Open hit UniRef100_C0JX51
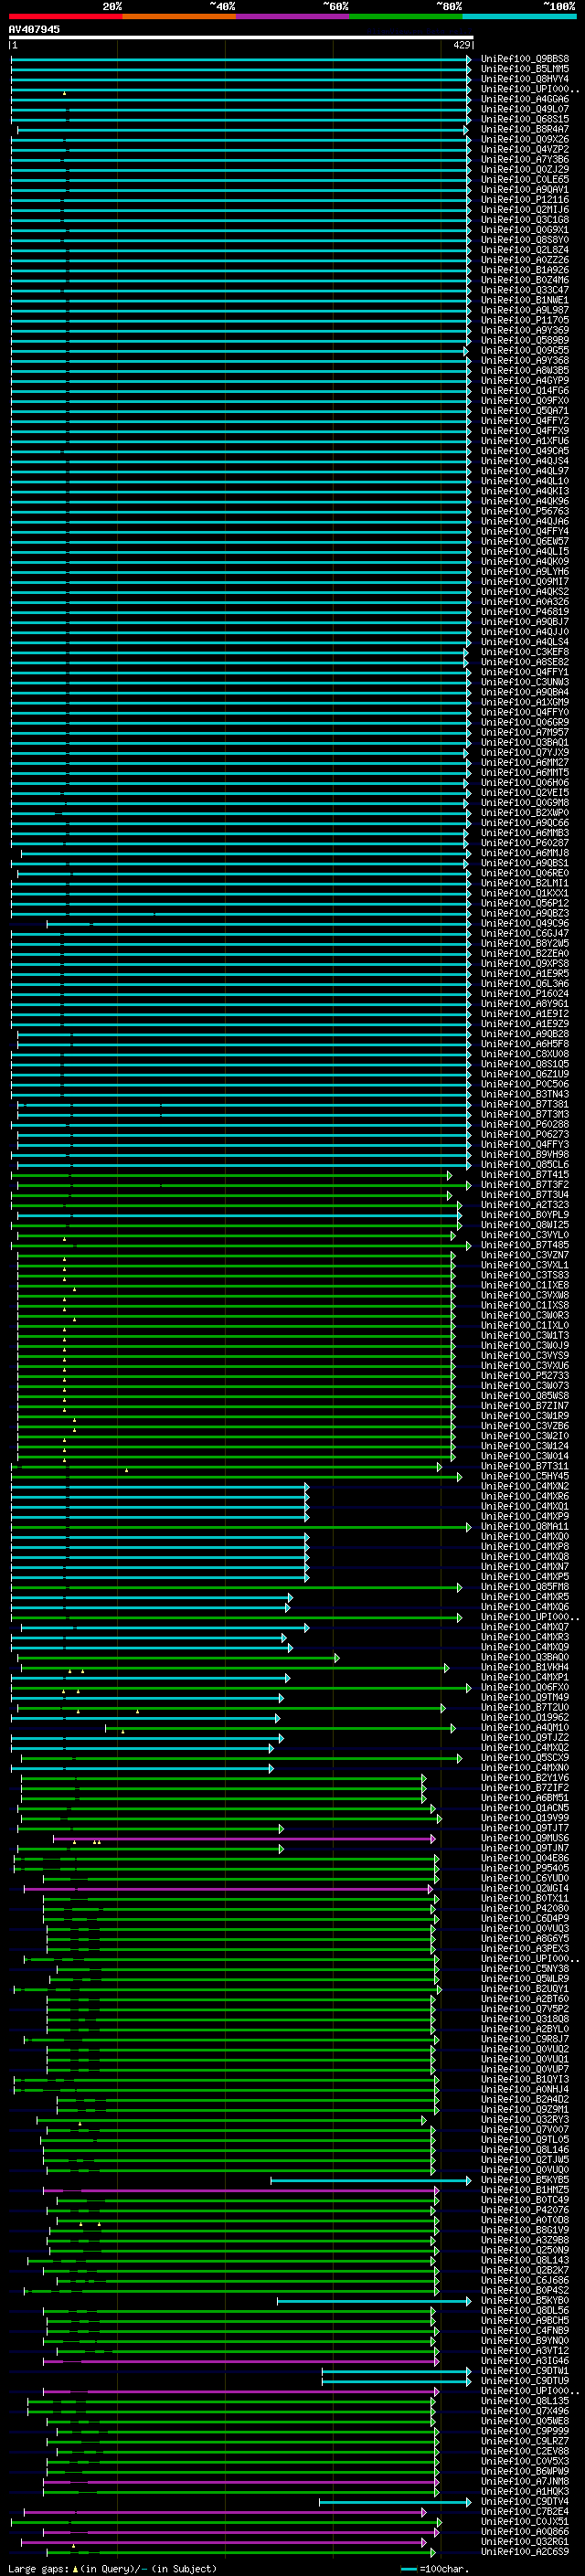Image resolution: width=585 pixels, height=2576 pixels. (525, 2521)
